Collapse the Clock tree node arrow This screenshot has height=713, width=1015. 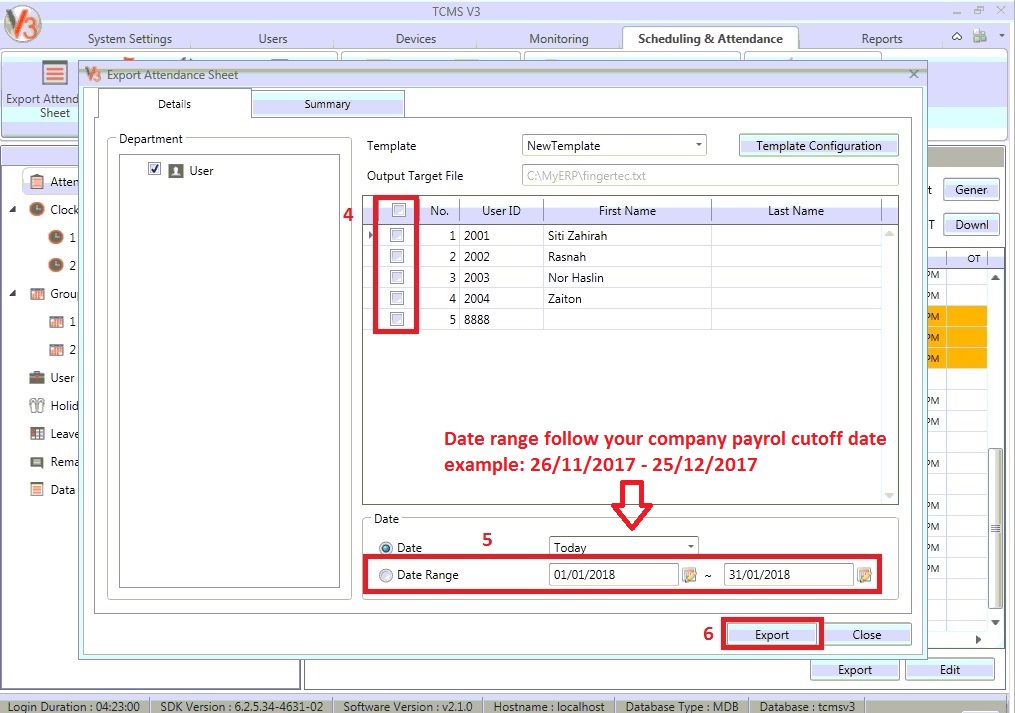click(13, 210)
